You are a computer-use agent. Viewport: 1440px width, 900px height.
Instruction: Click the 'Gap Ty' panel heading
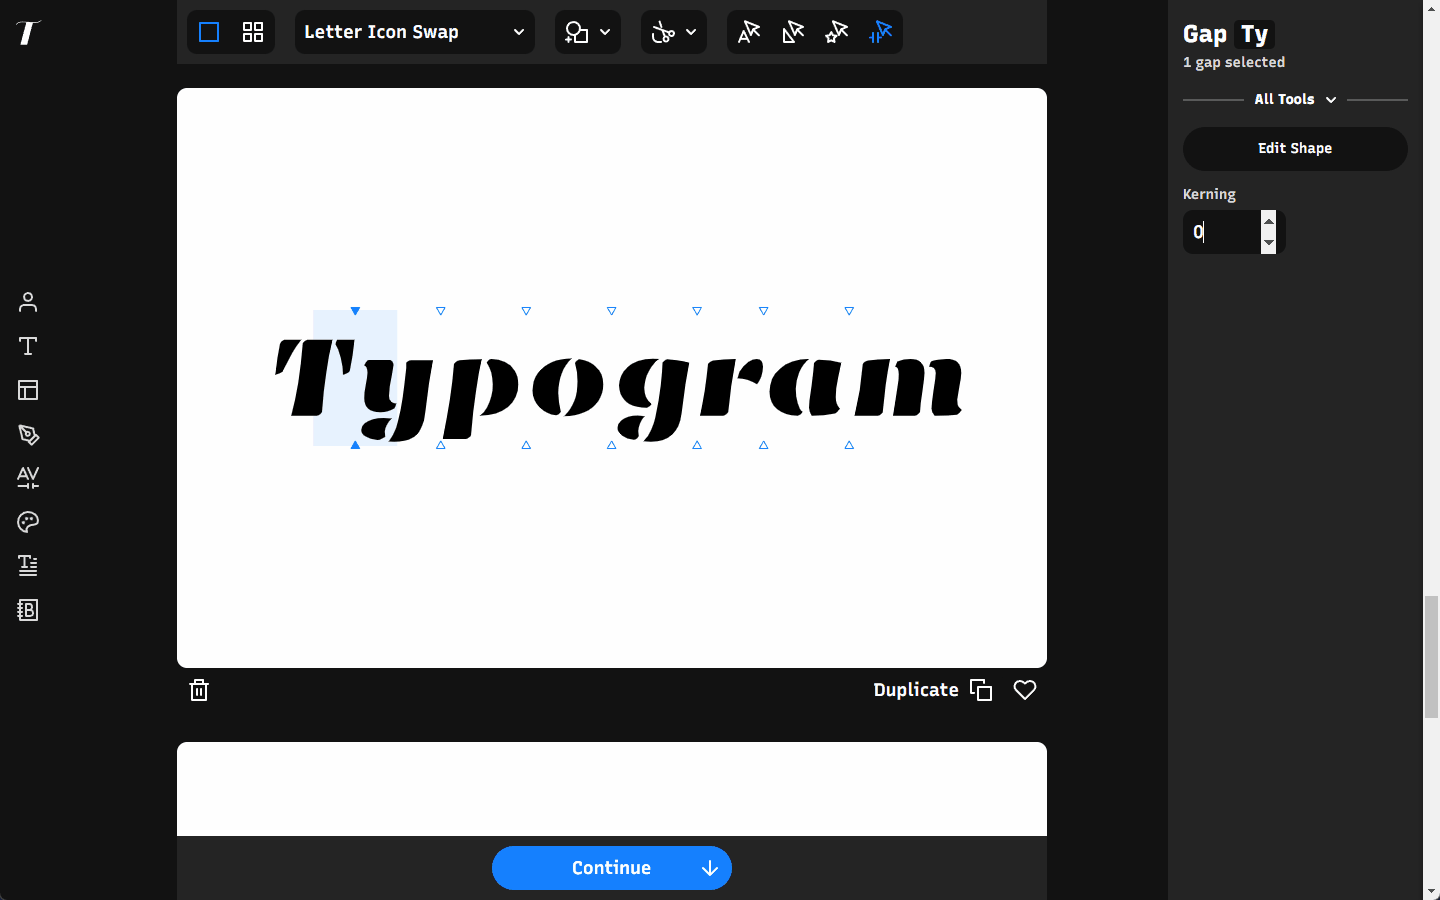[1228, 34]
